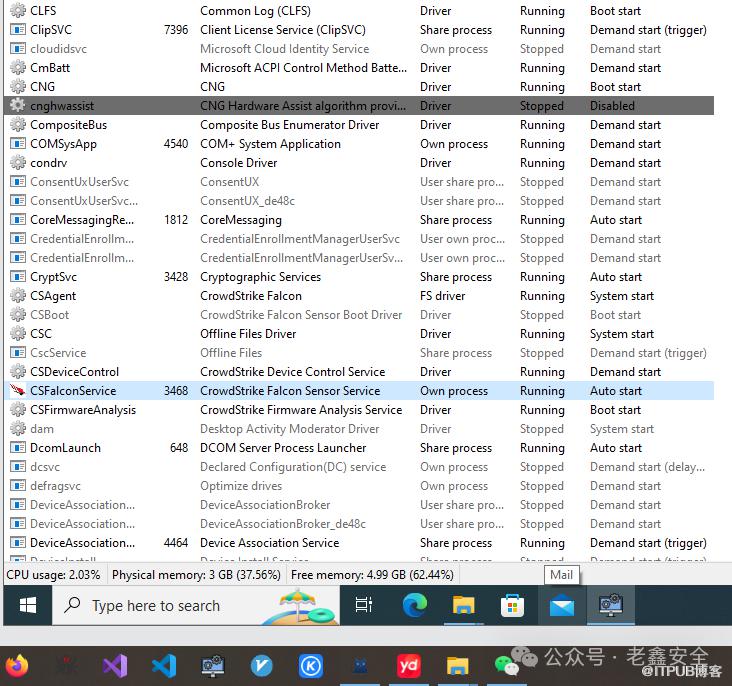Image resolution: width=732 pixels, height=686 pixels.
Task: Open Microsoft Store from the taskbar
Action: (x=512, y=605)
